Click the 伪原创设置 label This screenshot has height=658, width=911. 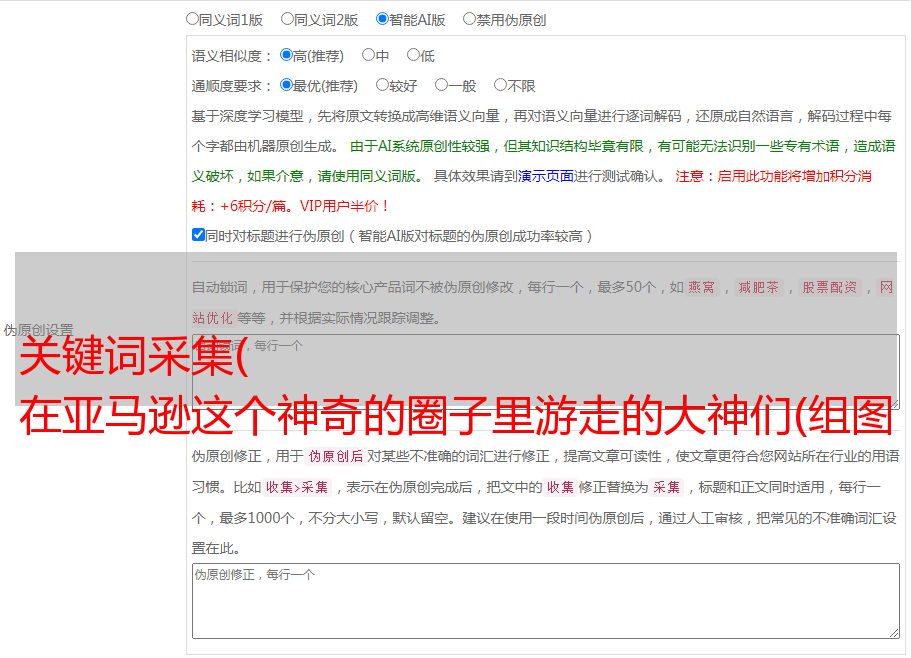pyautogui.click(x=38, y=330)
